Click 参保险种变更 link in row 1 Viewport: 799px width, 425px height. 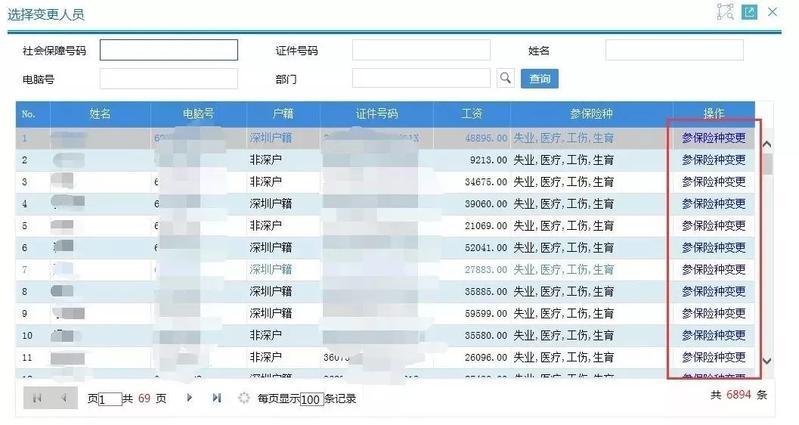coord(713,138)
